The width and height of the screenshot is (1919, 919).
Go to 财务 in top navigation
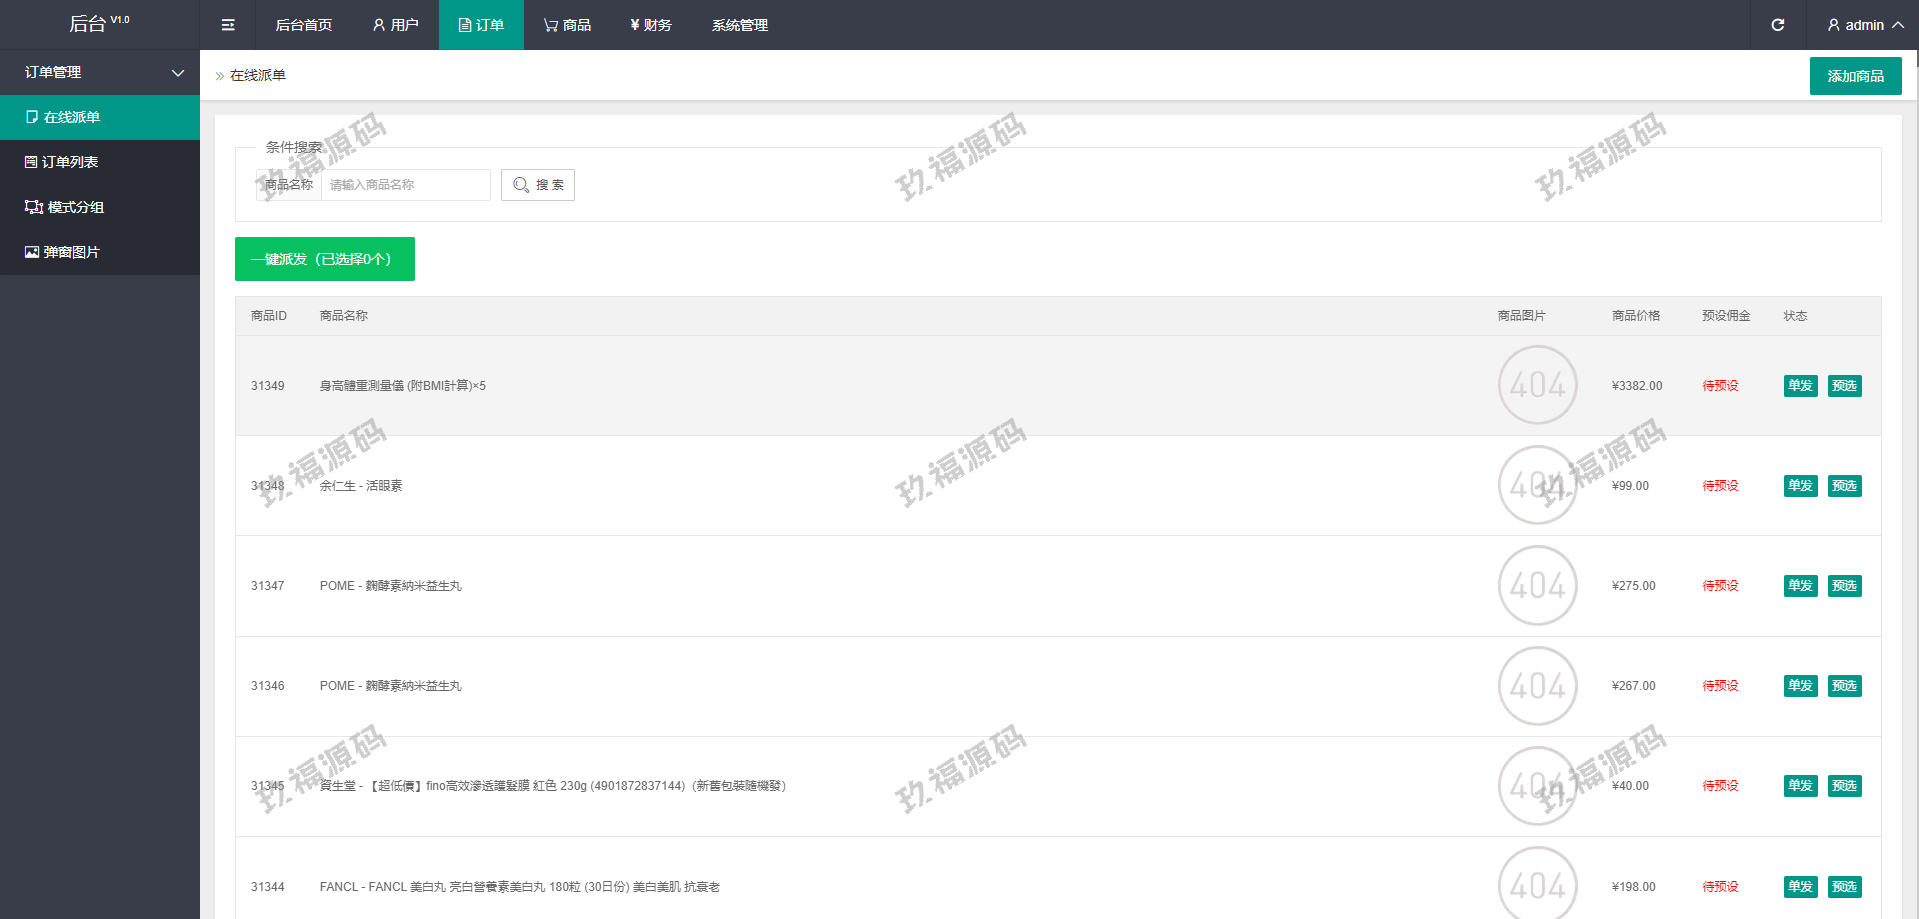pos(651,25)
